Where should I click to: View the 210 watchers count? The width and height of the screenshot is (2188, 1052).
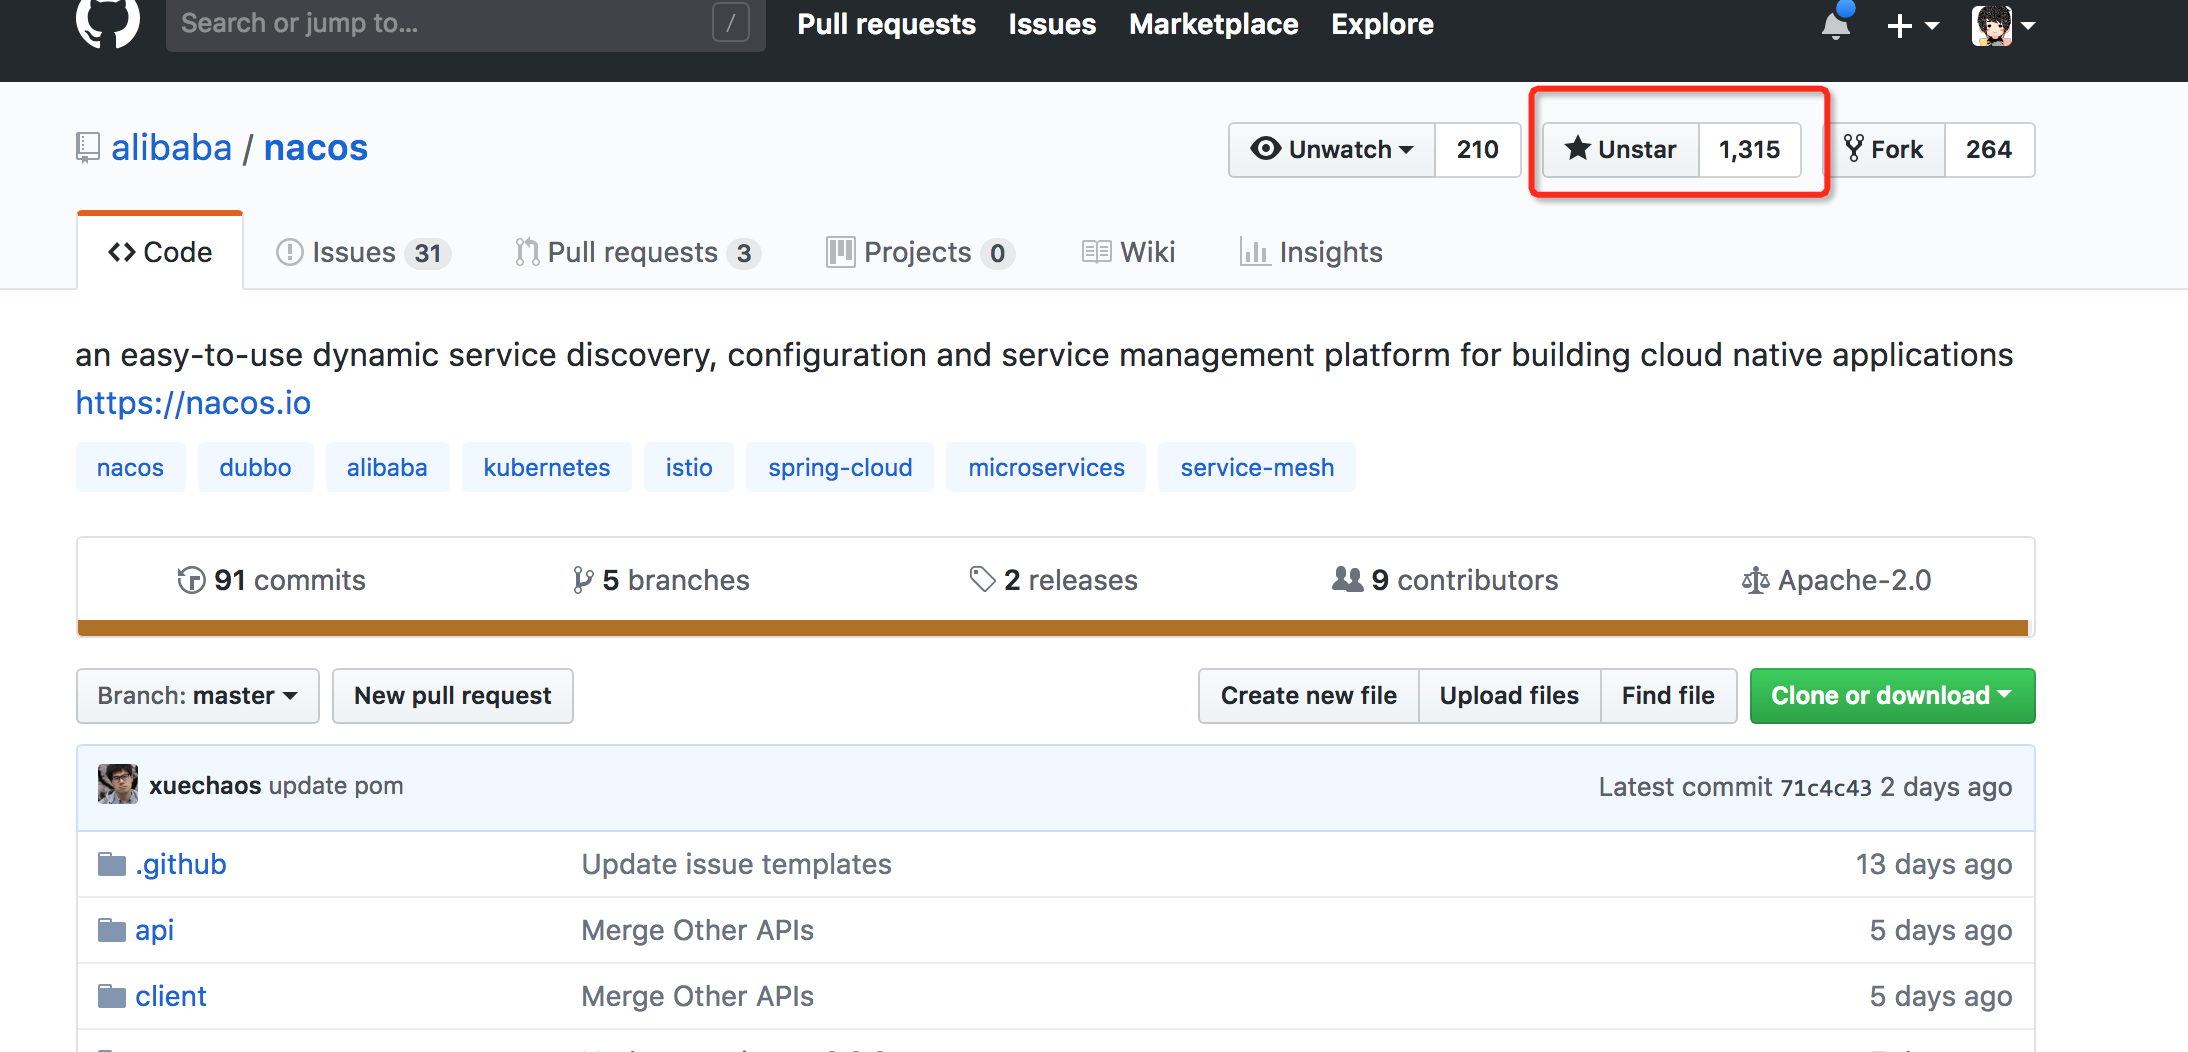pos(1478,149)
